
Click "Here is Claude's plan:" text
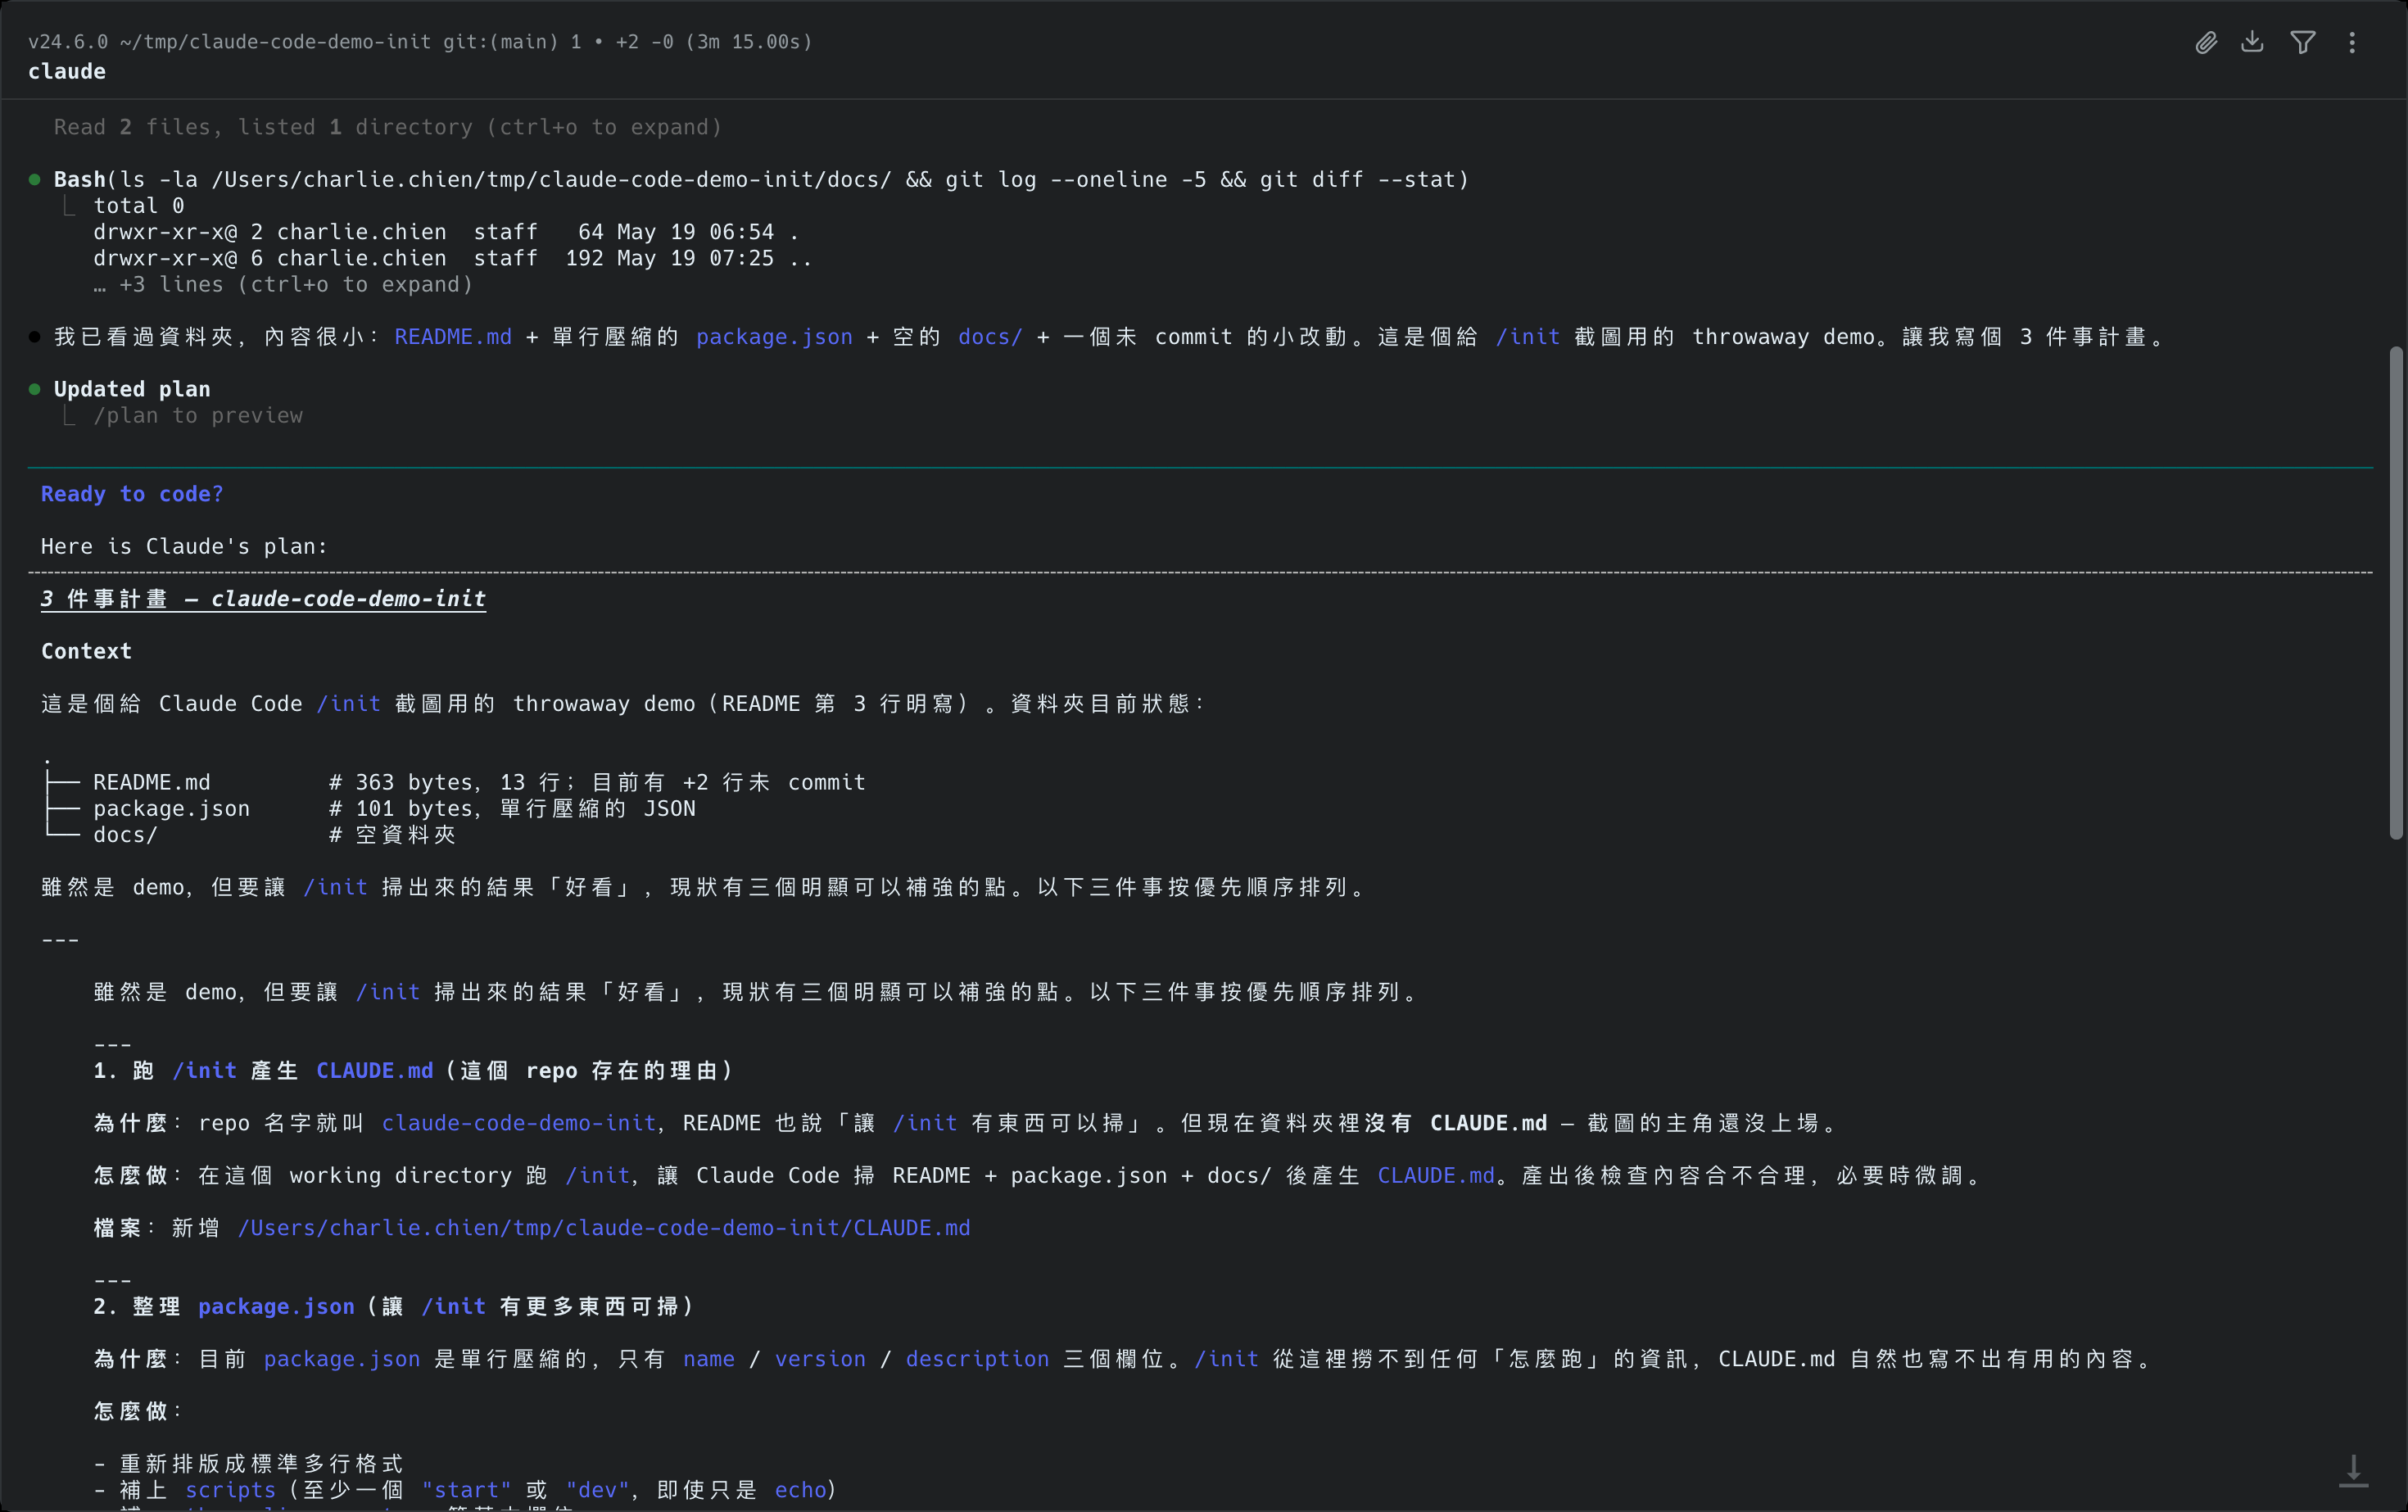click(184, 547)
